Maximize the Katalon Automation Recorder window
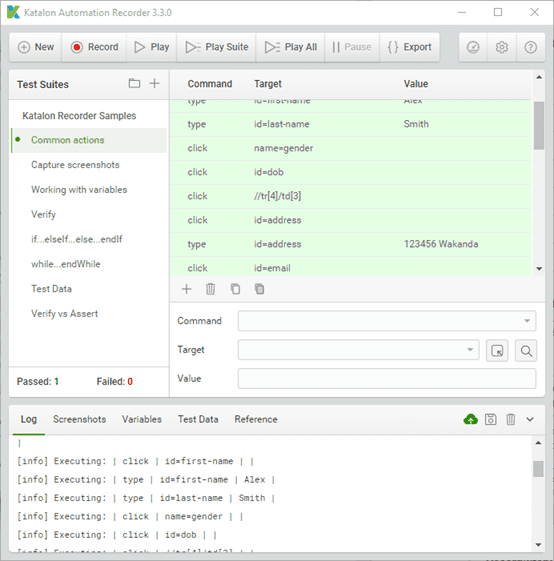 tap(498, 12)
